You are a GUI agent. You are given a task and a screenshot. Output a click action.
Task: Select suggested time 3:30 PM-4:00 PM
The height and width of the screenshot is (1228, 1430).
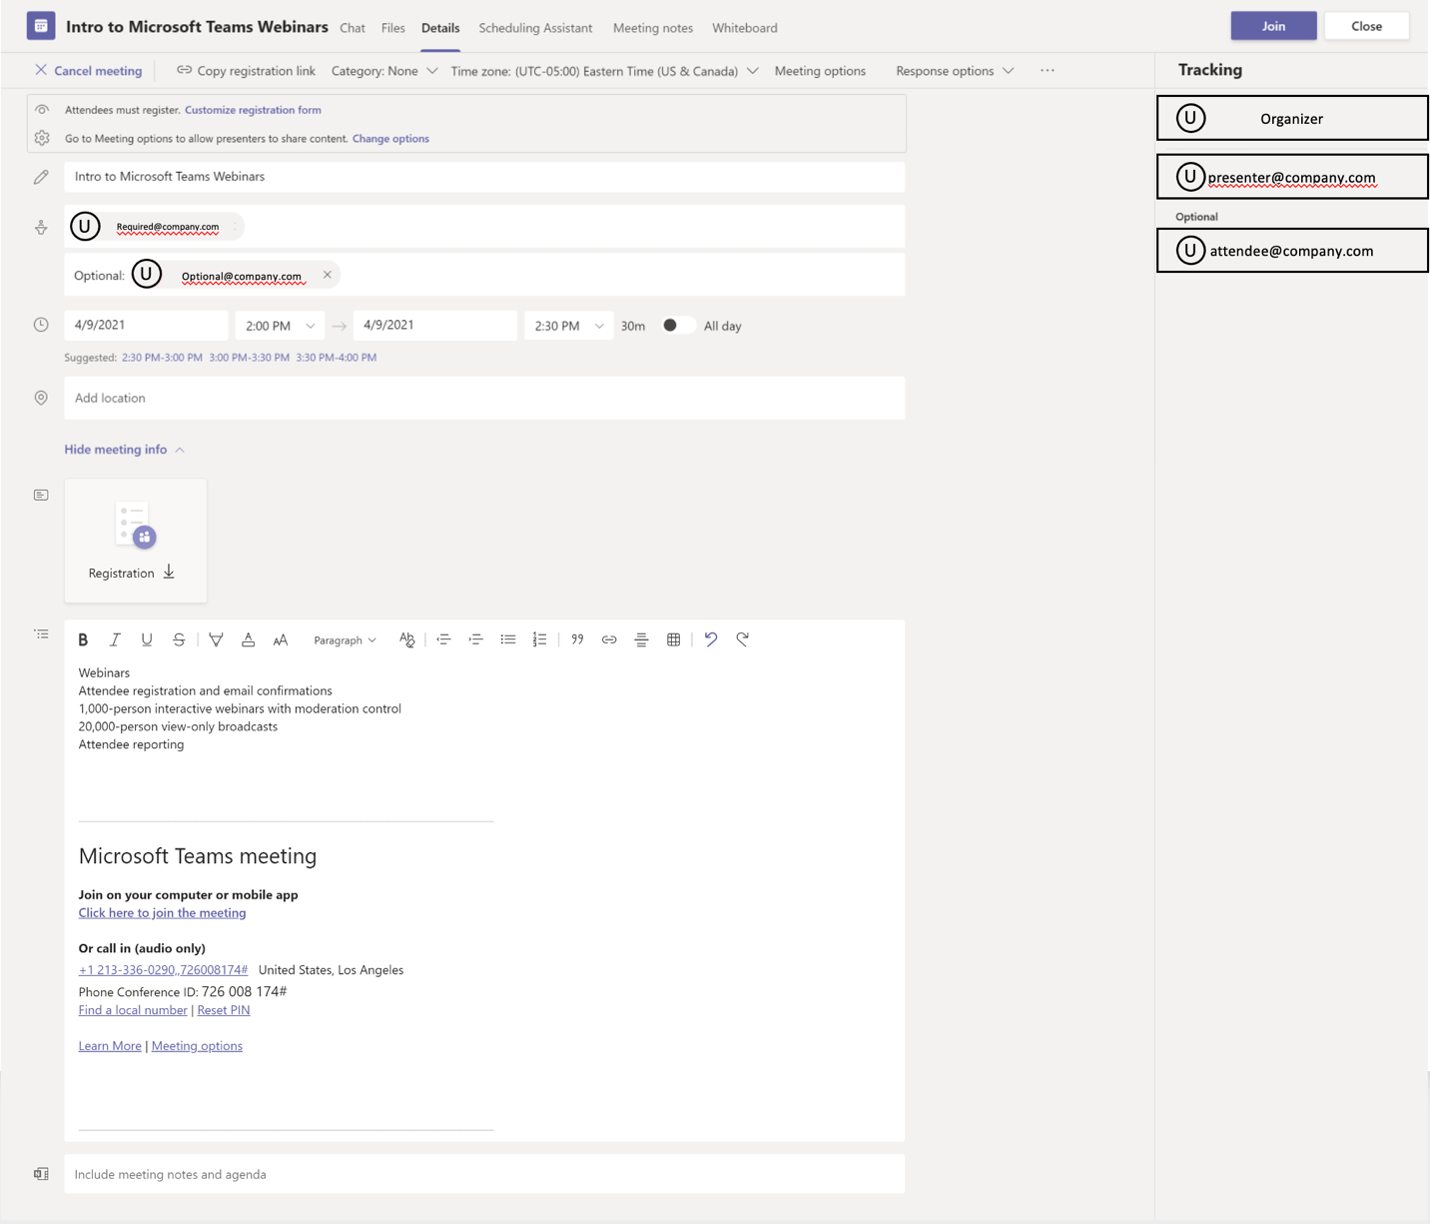(336, 357)
